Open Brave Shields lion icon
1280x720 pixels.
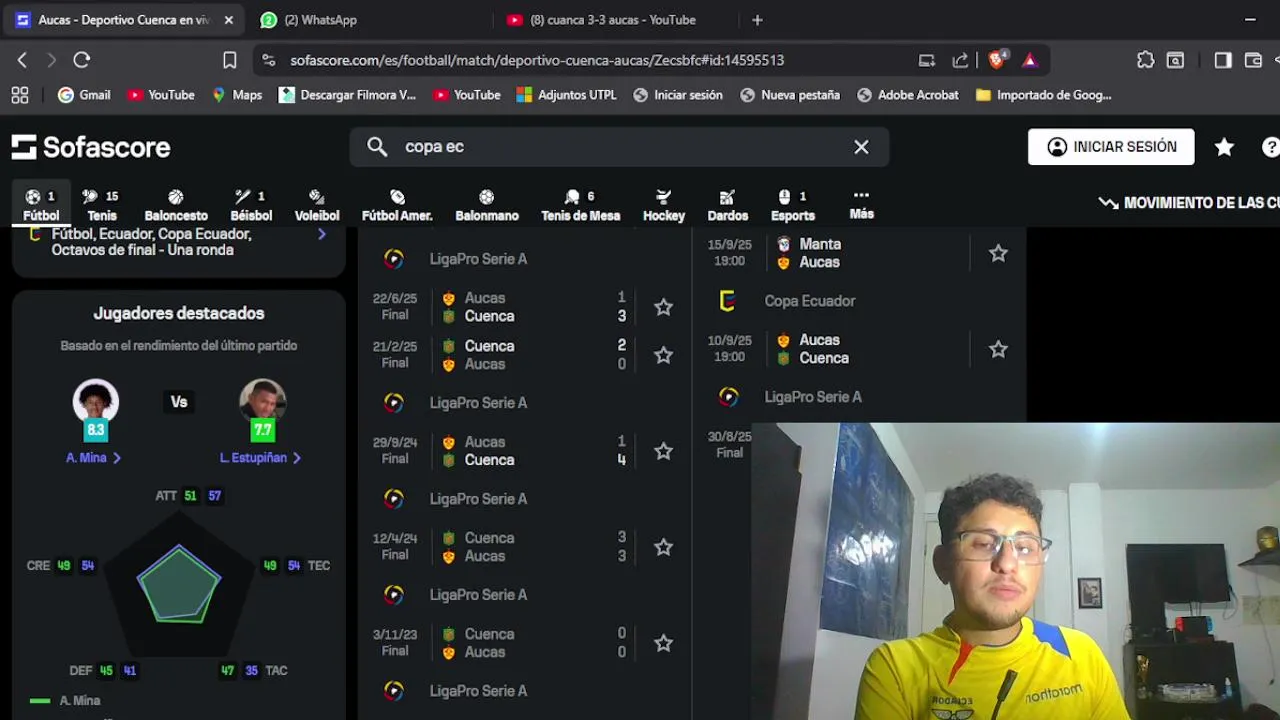pyautogui.click(x=996, y=60)
